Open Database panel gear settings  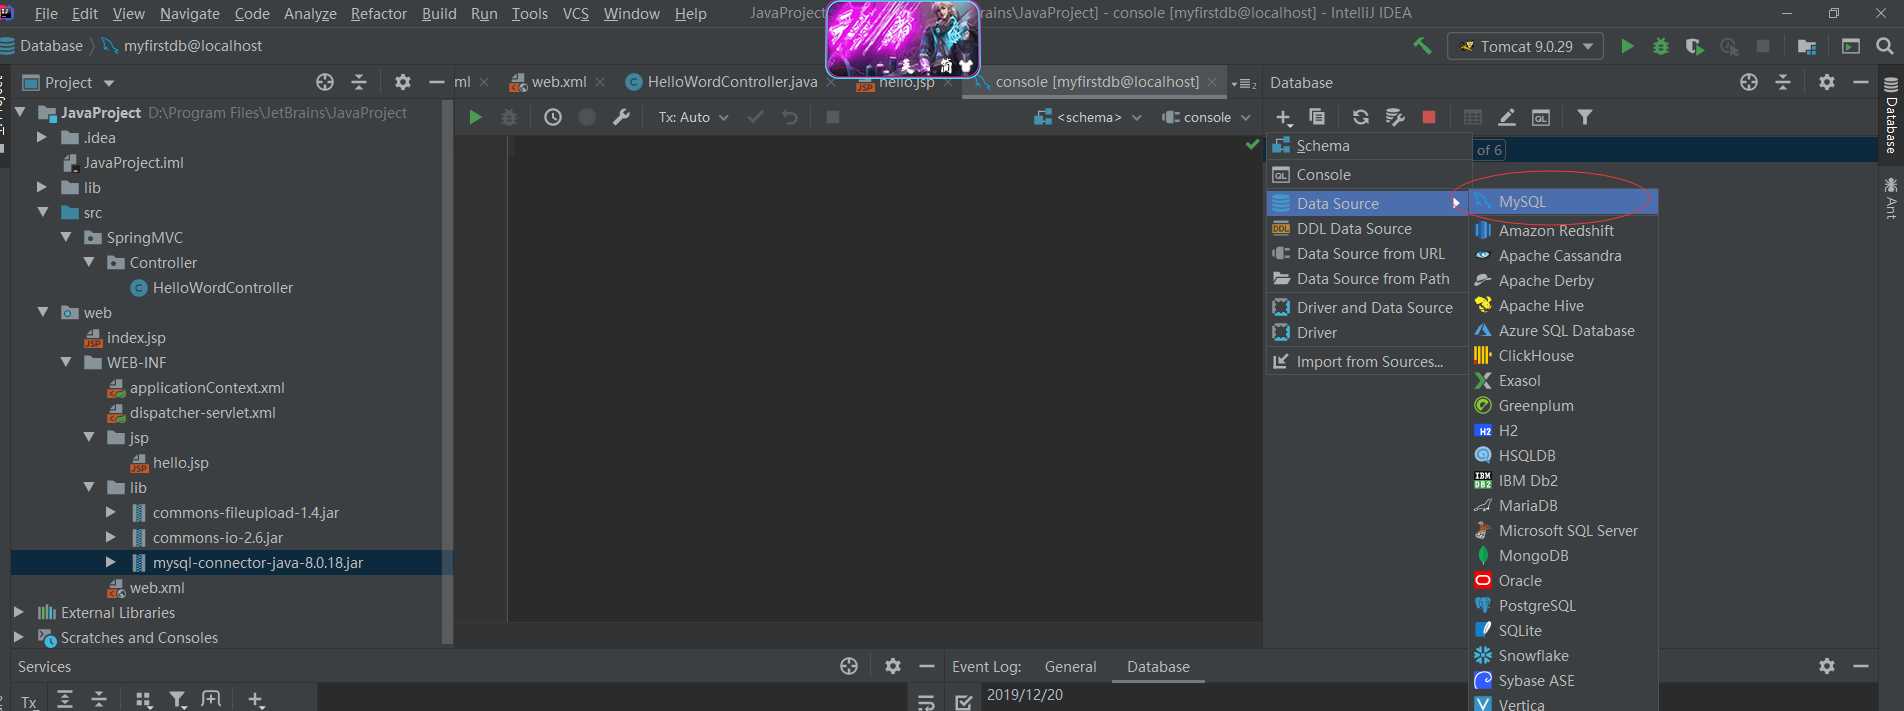pos(1827,82)
